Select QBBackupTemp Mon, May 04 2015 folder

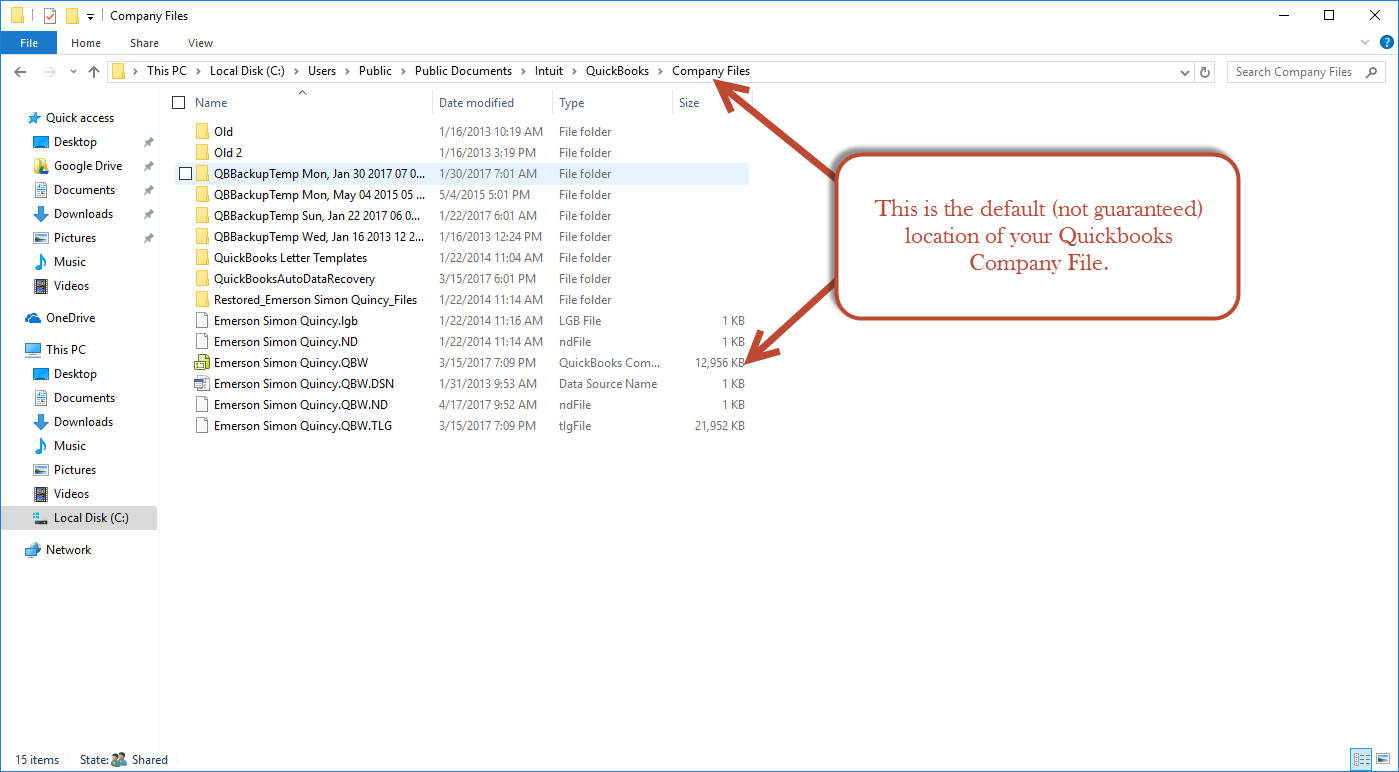point(319,194)
